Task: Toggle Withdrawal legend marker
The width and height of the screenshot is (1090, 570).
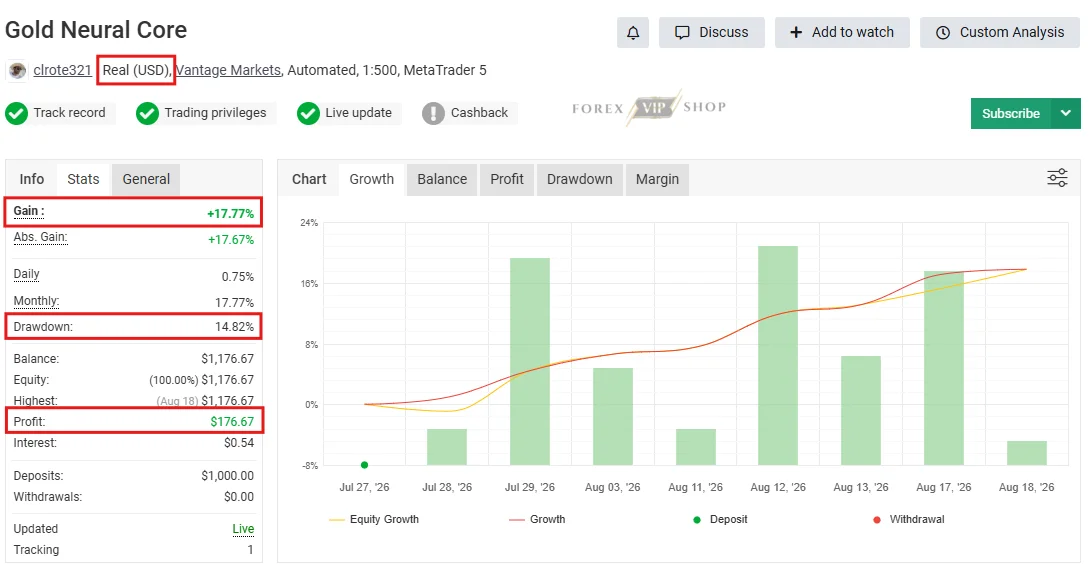Action: point(909,519)
